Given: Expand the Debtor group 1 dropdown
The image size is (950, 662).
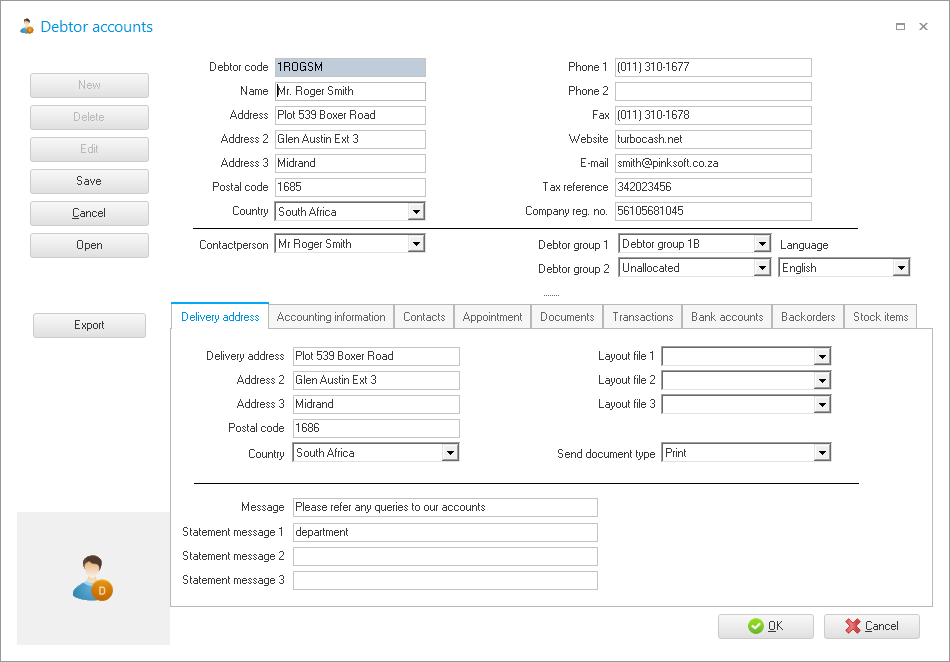Looking at the screenshot, I should 762,244.
